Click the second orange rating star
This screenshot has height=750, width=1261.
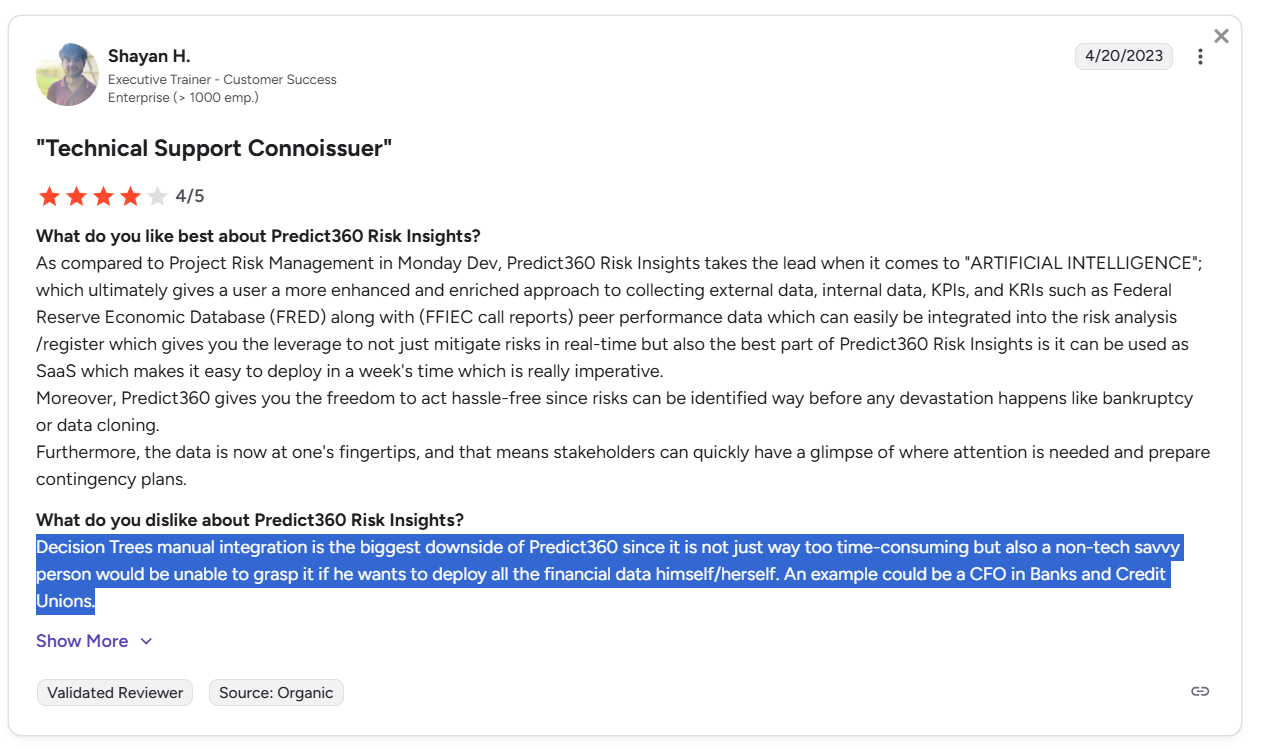click(76, 196)
